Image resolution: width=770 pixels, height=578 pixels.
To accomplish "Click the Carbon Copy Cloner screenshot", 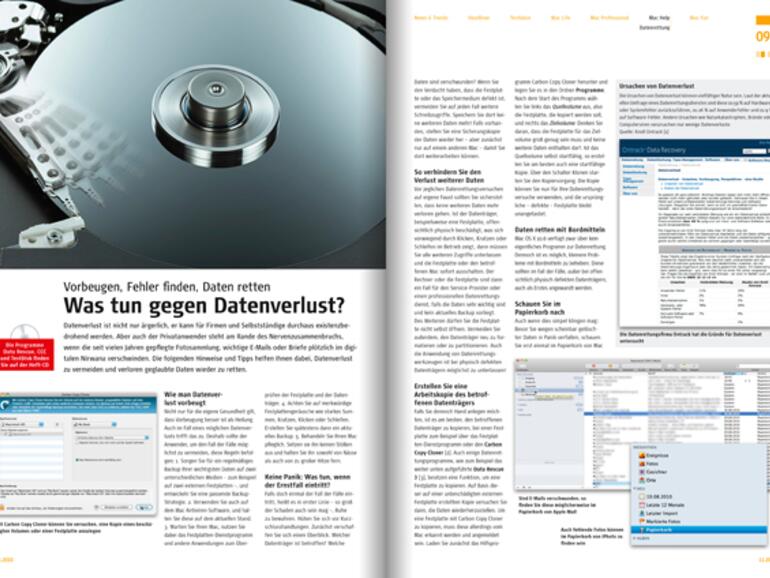I will pos(78,453).
